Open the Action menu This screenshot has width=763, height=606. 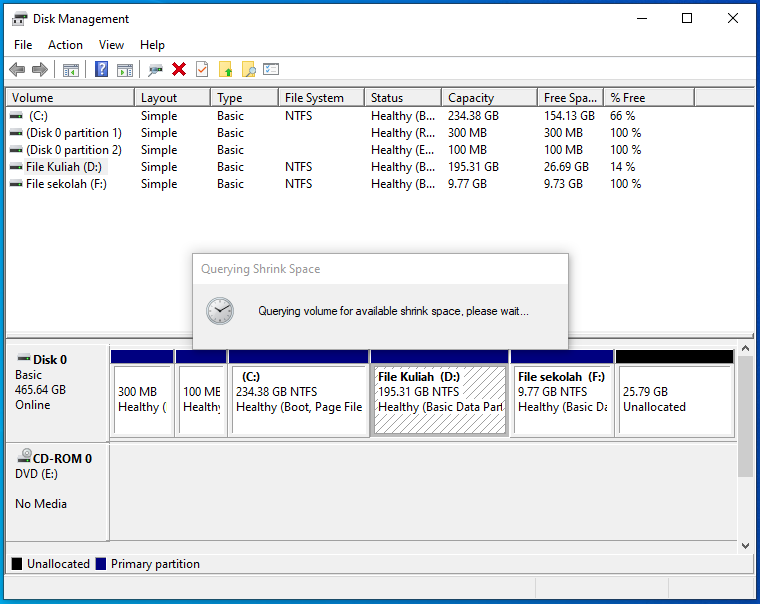click(66, 45)
